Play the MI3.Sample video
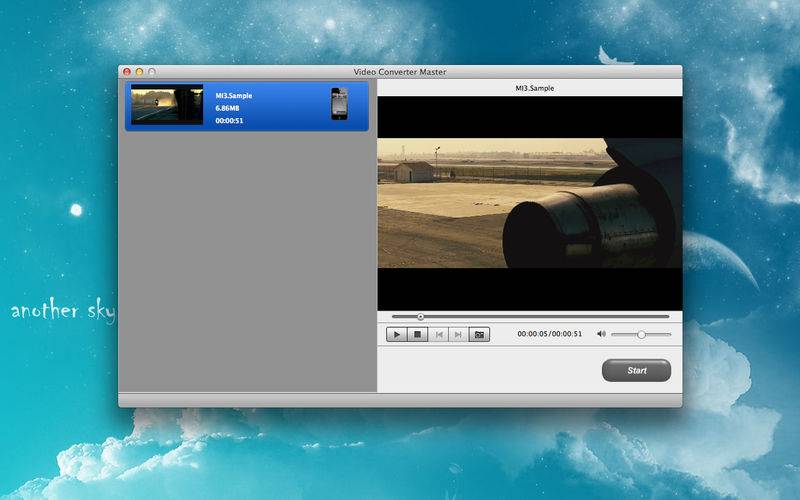Image resolution: width=800 pixels, height=500 pixels. point(397,334)
